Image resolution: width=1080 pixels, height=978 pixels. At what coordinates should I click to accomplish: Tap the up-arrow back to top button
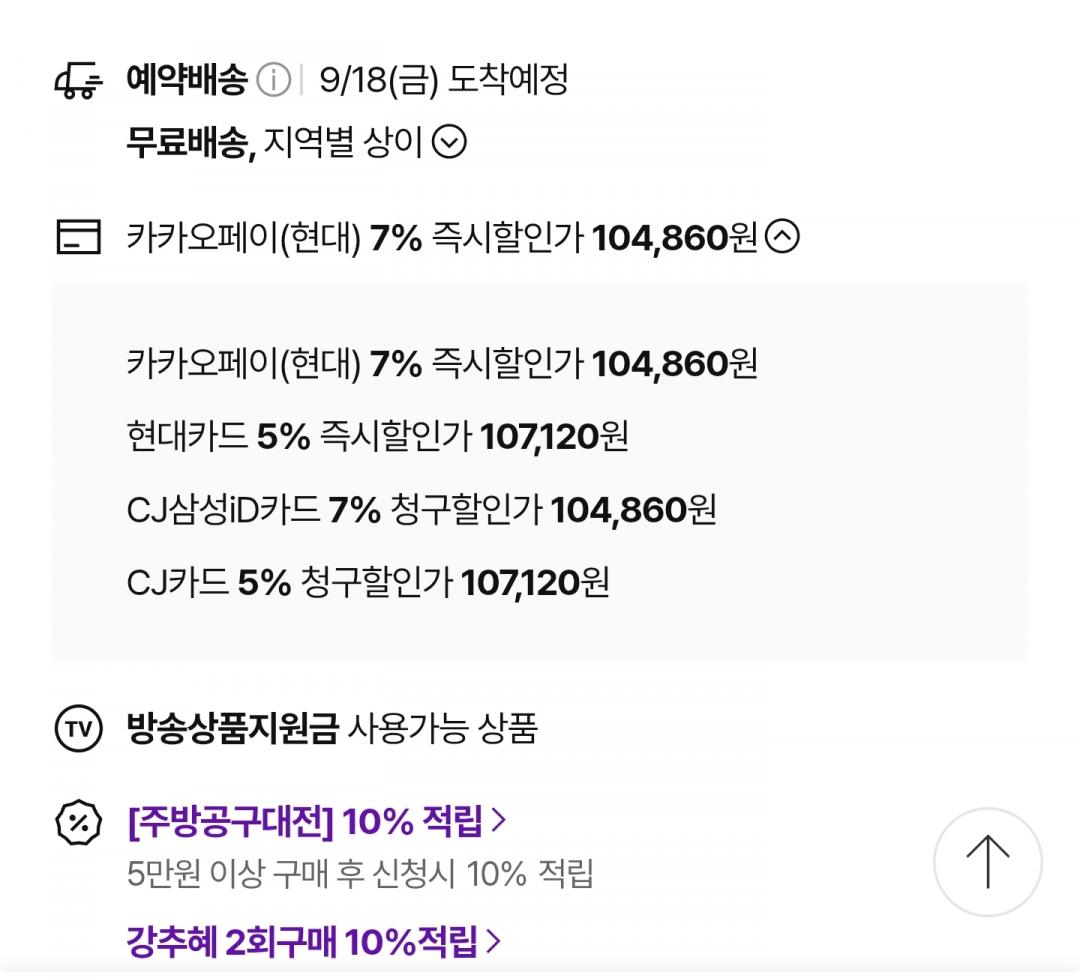988,862
